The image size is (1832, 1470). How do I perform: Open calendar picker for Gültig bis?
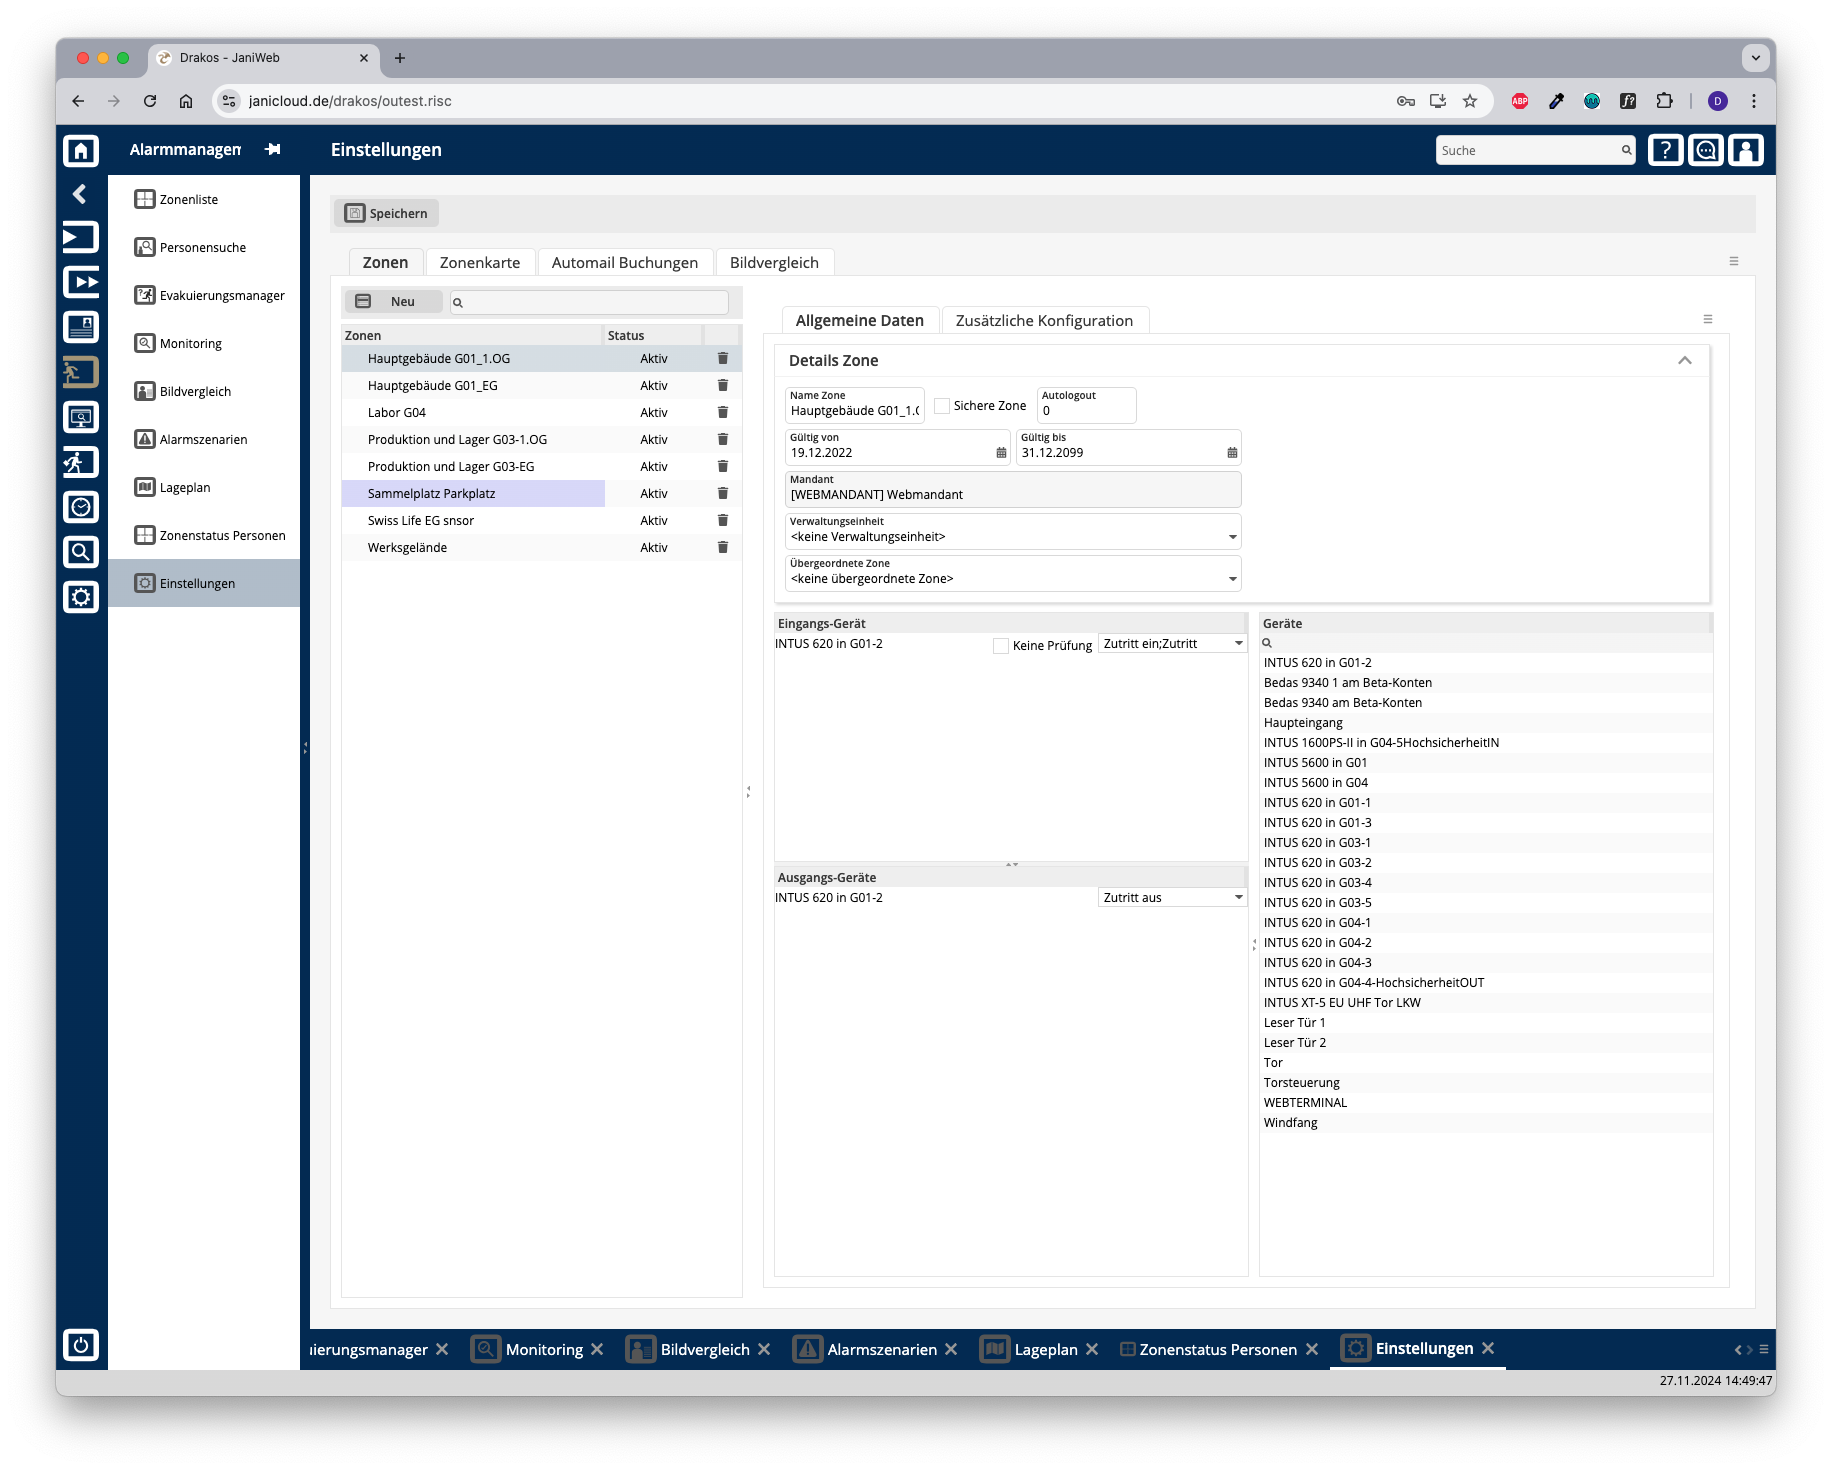tap(1232, 453)
